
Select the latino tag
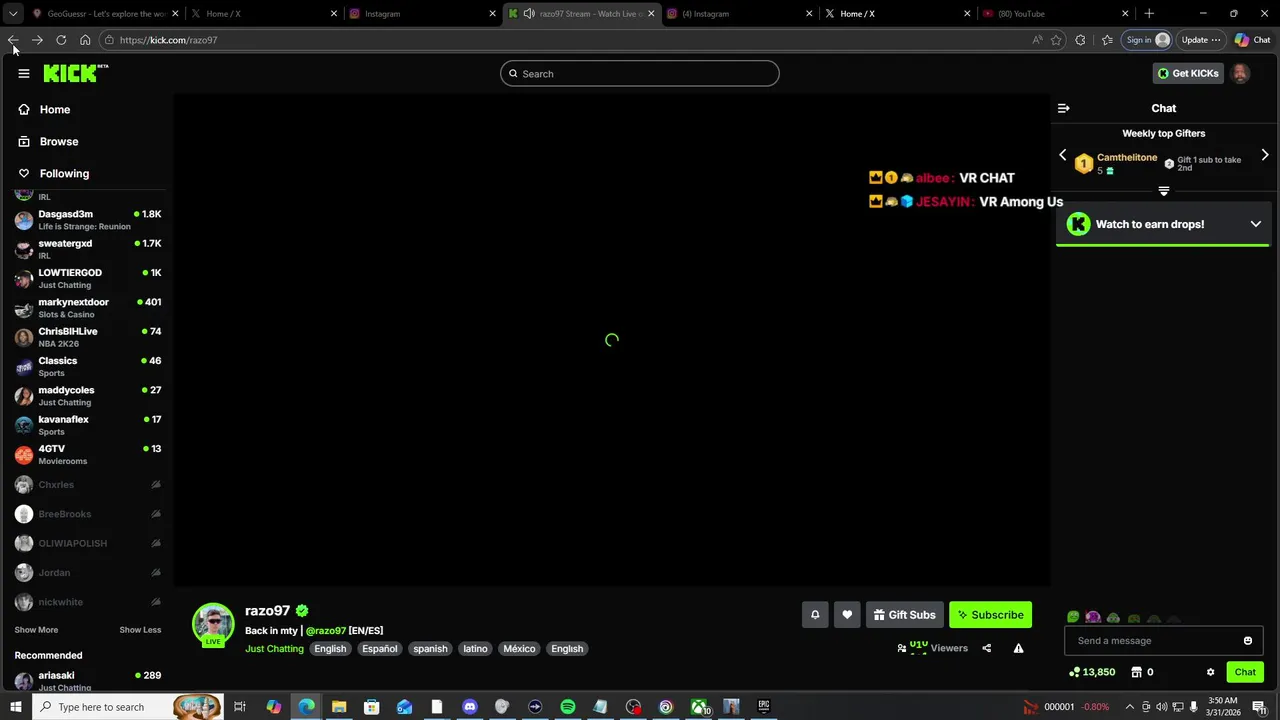click(x=475, y=648)
